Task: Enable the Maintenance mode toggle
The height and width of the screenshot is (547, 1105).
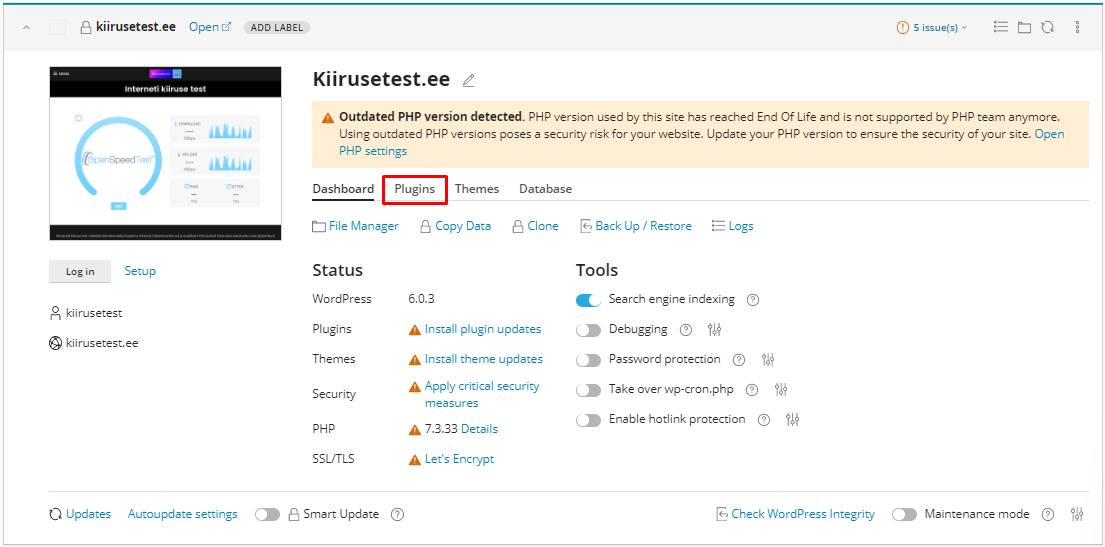Action: (905, 515)
